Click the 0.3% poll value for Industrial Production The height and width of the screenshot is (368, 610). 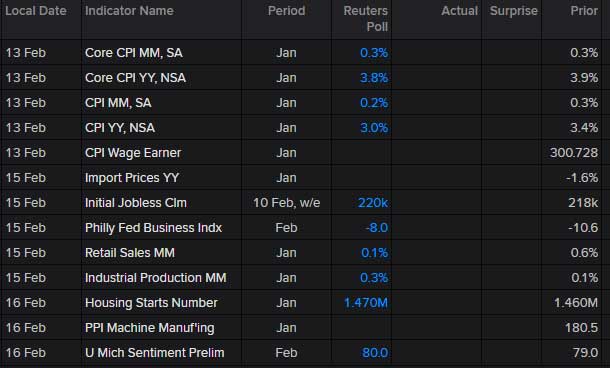pos(374,278)
